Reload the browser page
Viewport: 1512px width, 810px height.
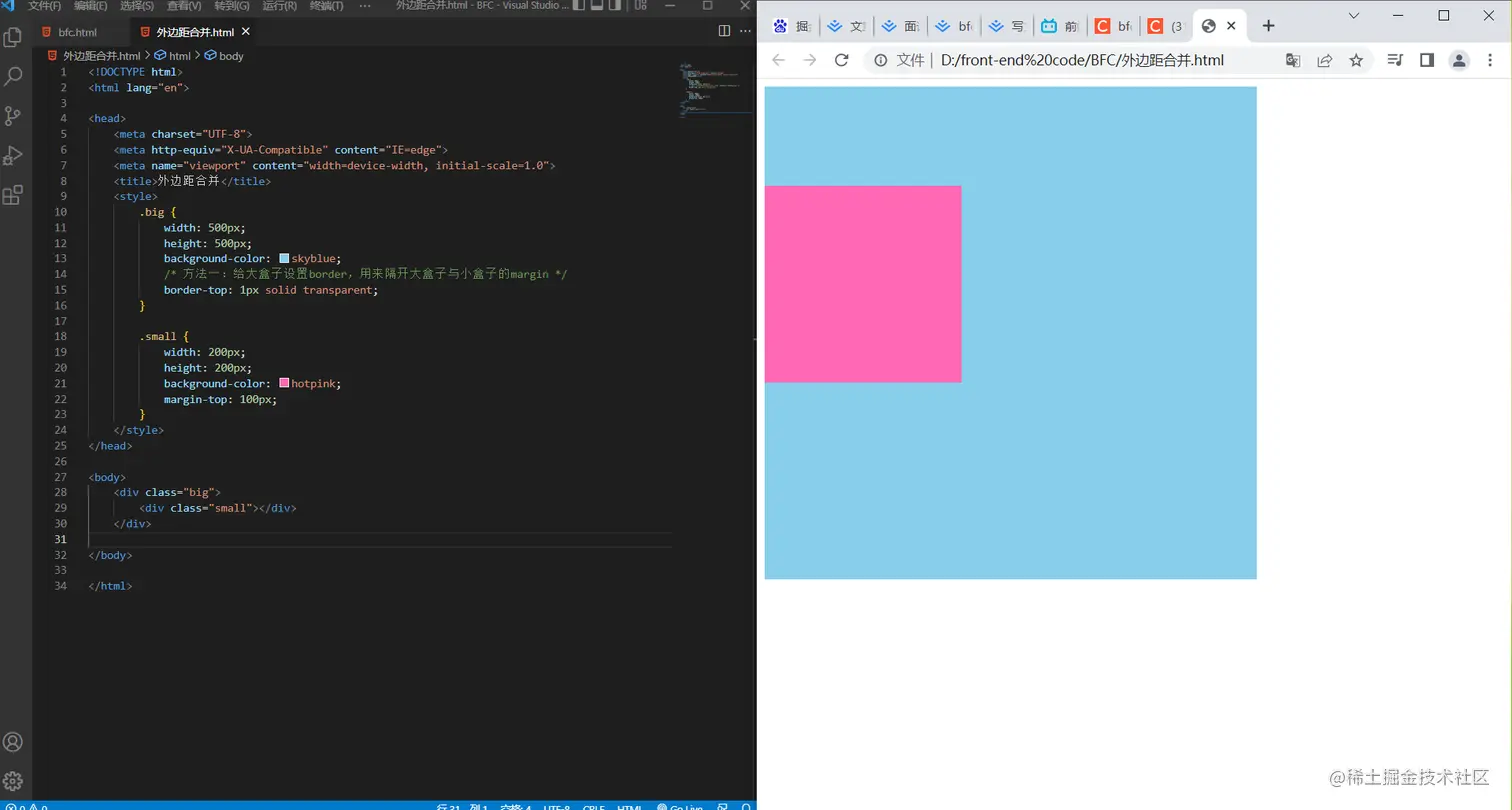[842, 60]
